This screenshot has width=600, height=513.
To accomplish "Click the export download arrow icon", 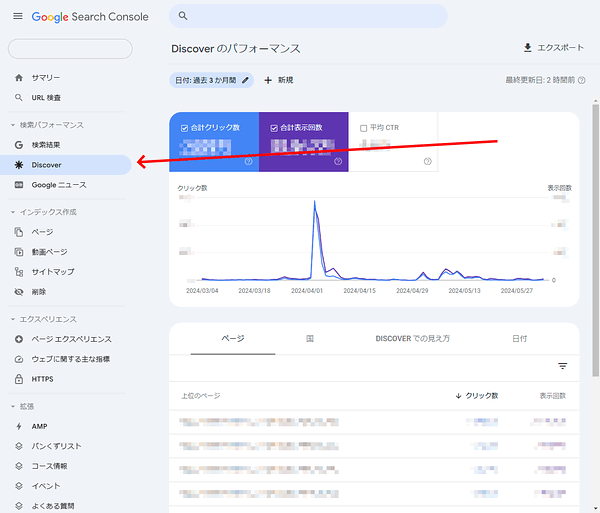I will click(x=528, y=48).
